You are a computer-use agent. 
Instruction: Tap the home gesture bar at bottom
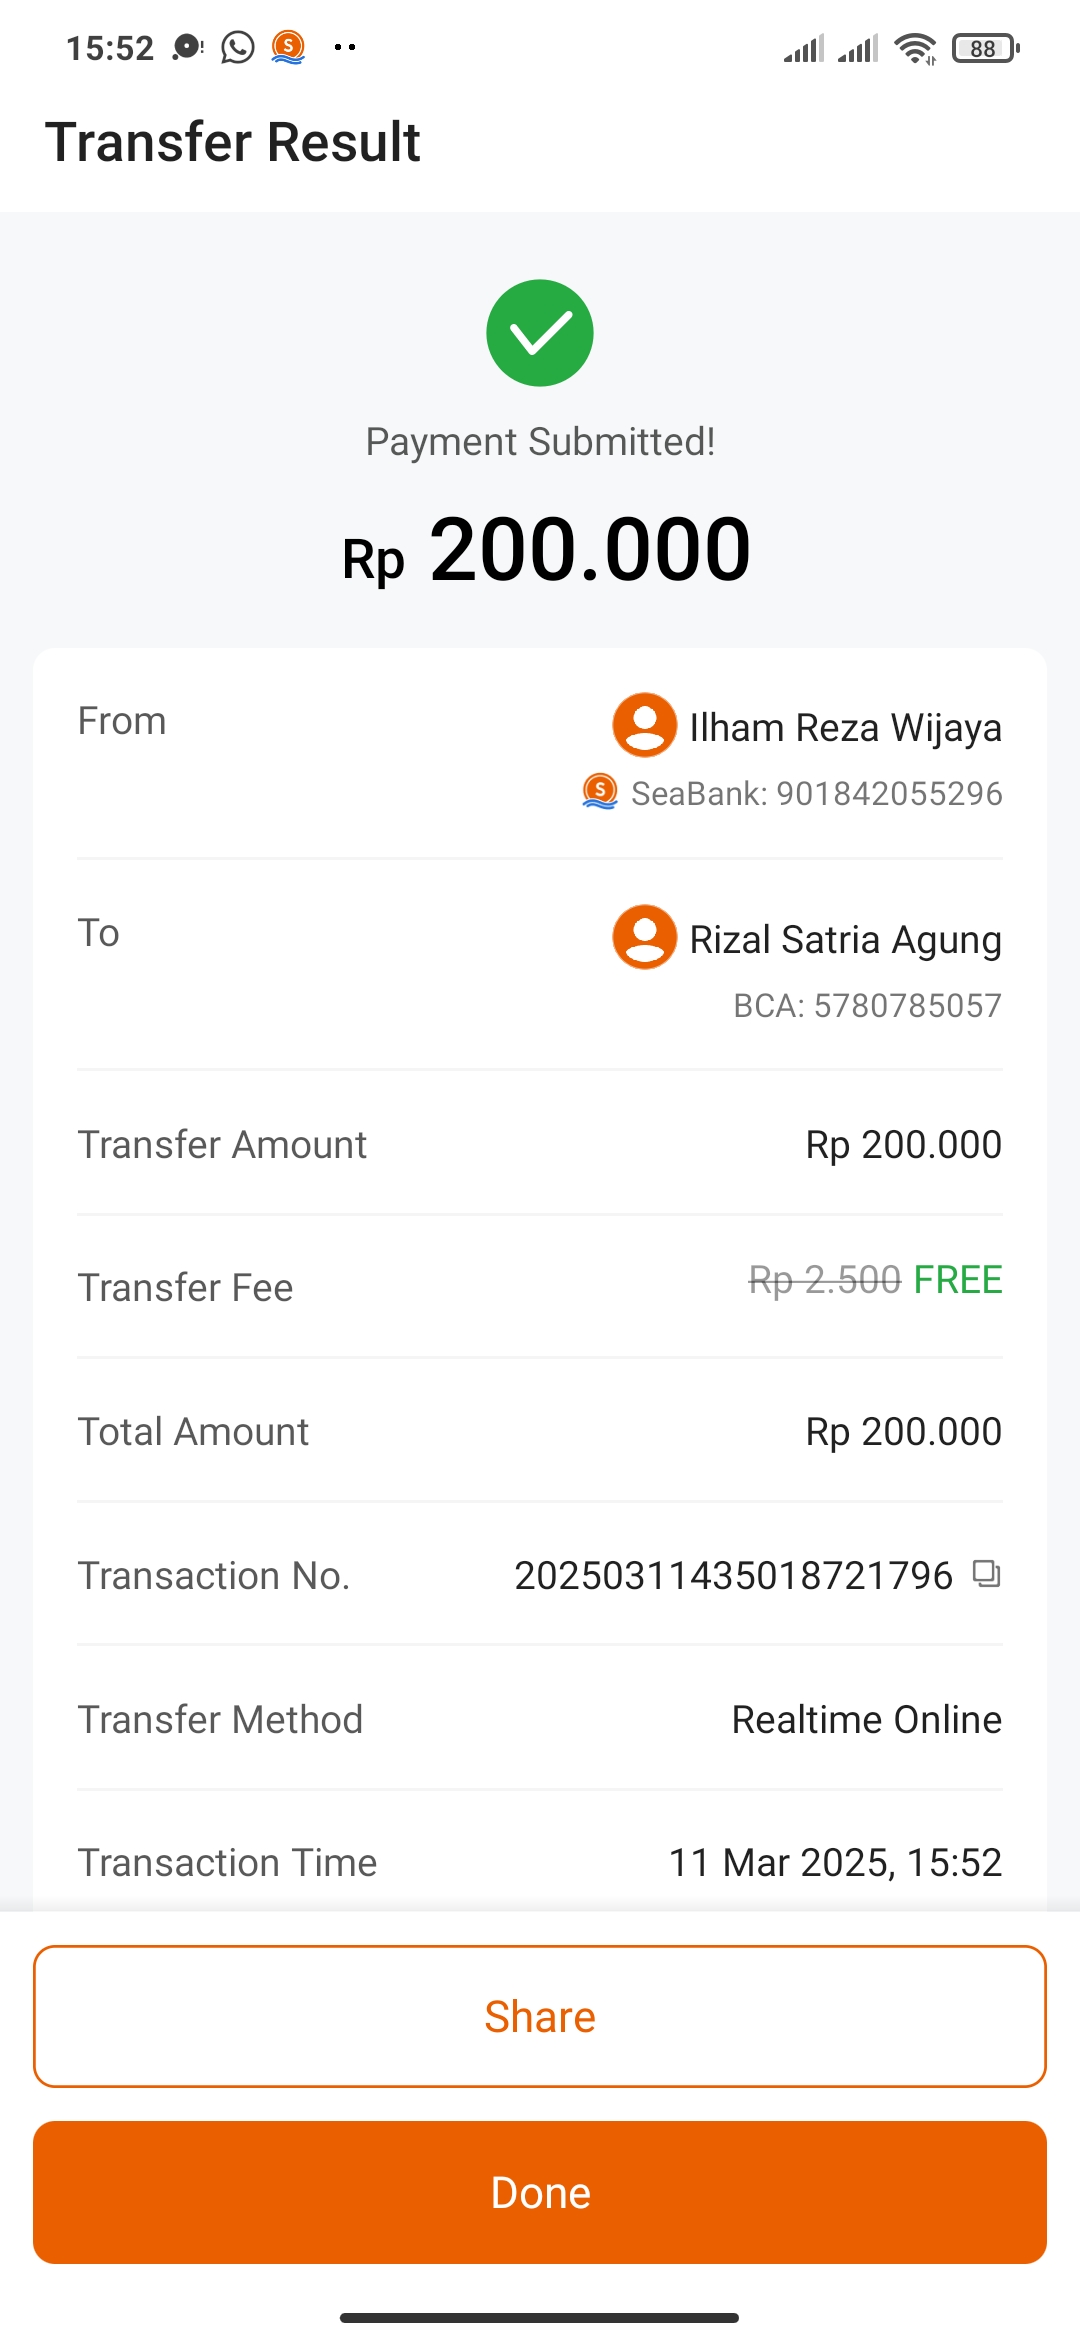(x=540, y=2317)
